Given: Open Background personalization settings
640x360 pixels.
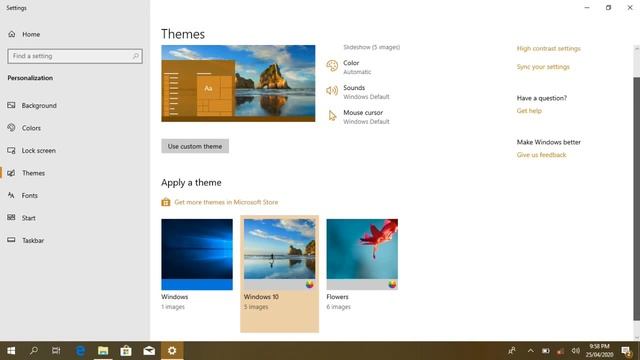Looking at the screenshot, I should click(x=39, y=106).
